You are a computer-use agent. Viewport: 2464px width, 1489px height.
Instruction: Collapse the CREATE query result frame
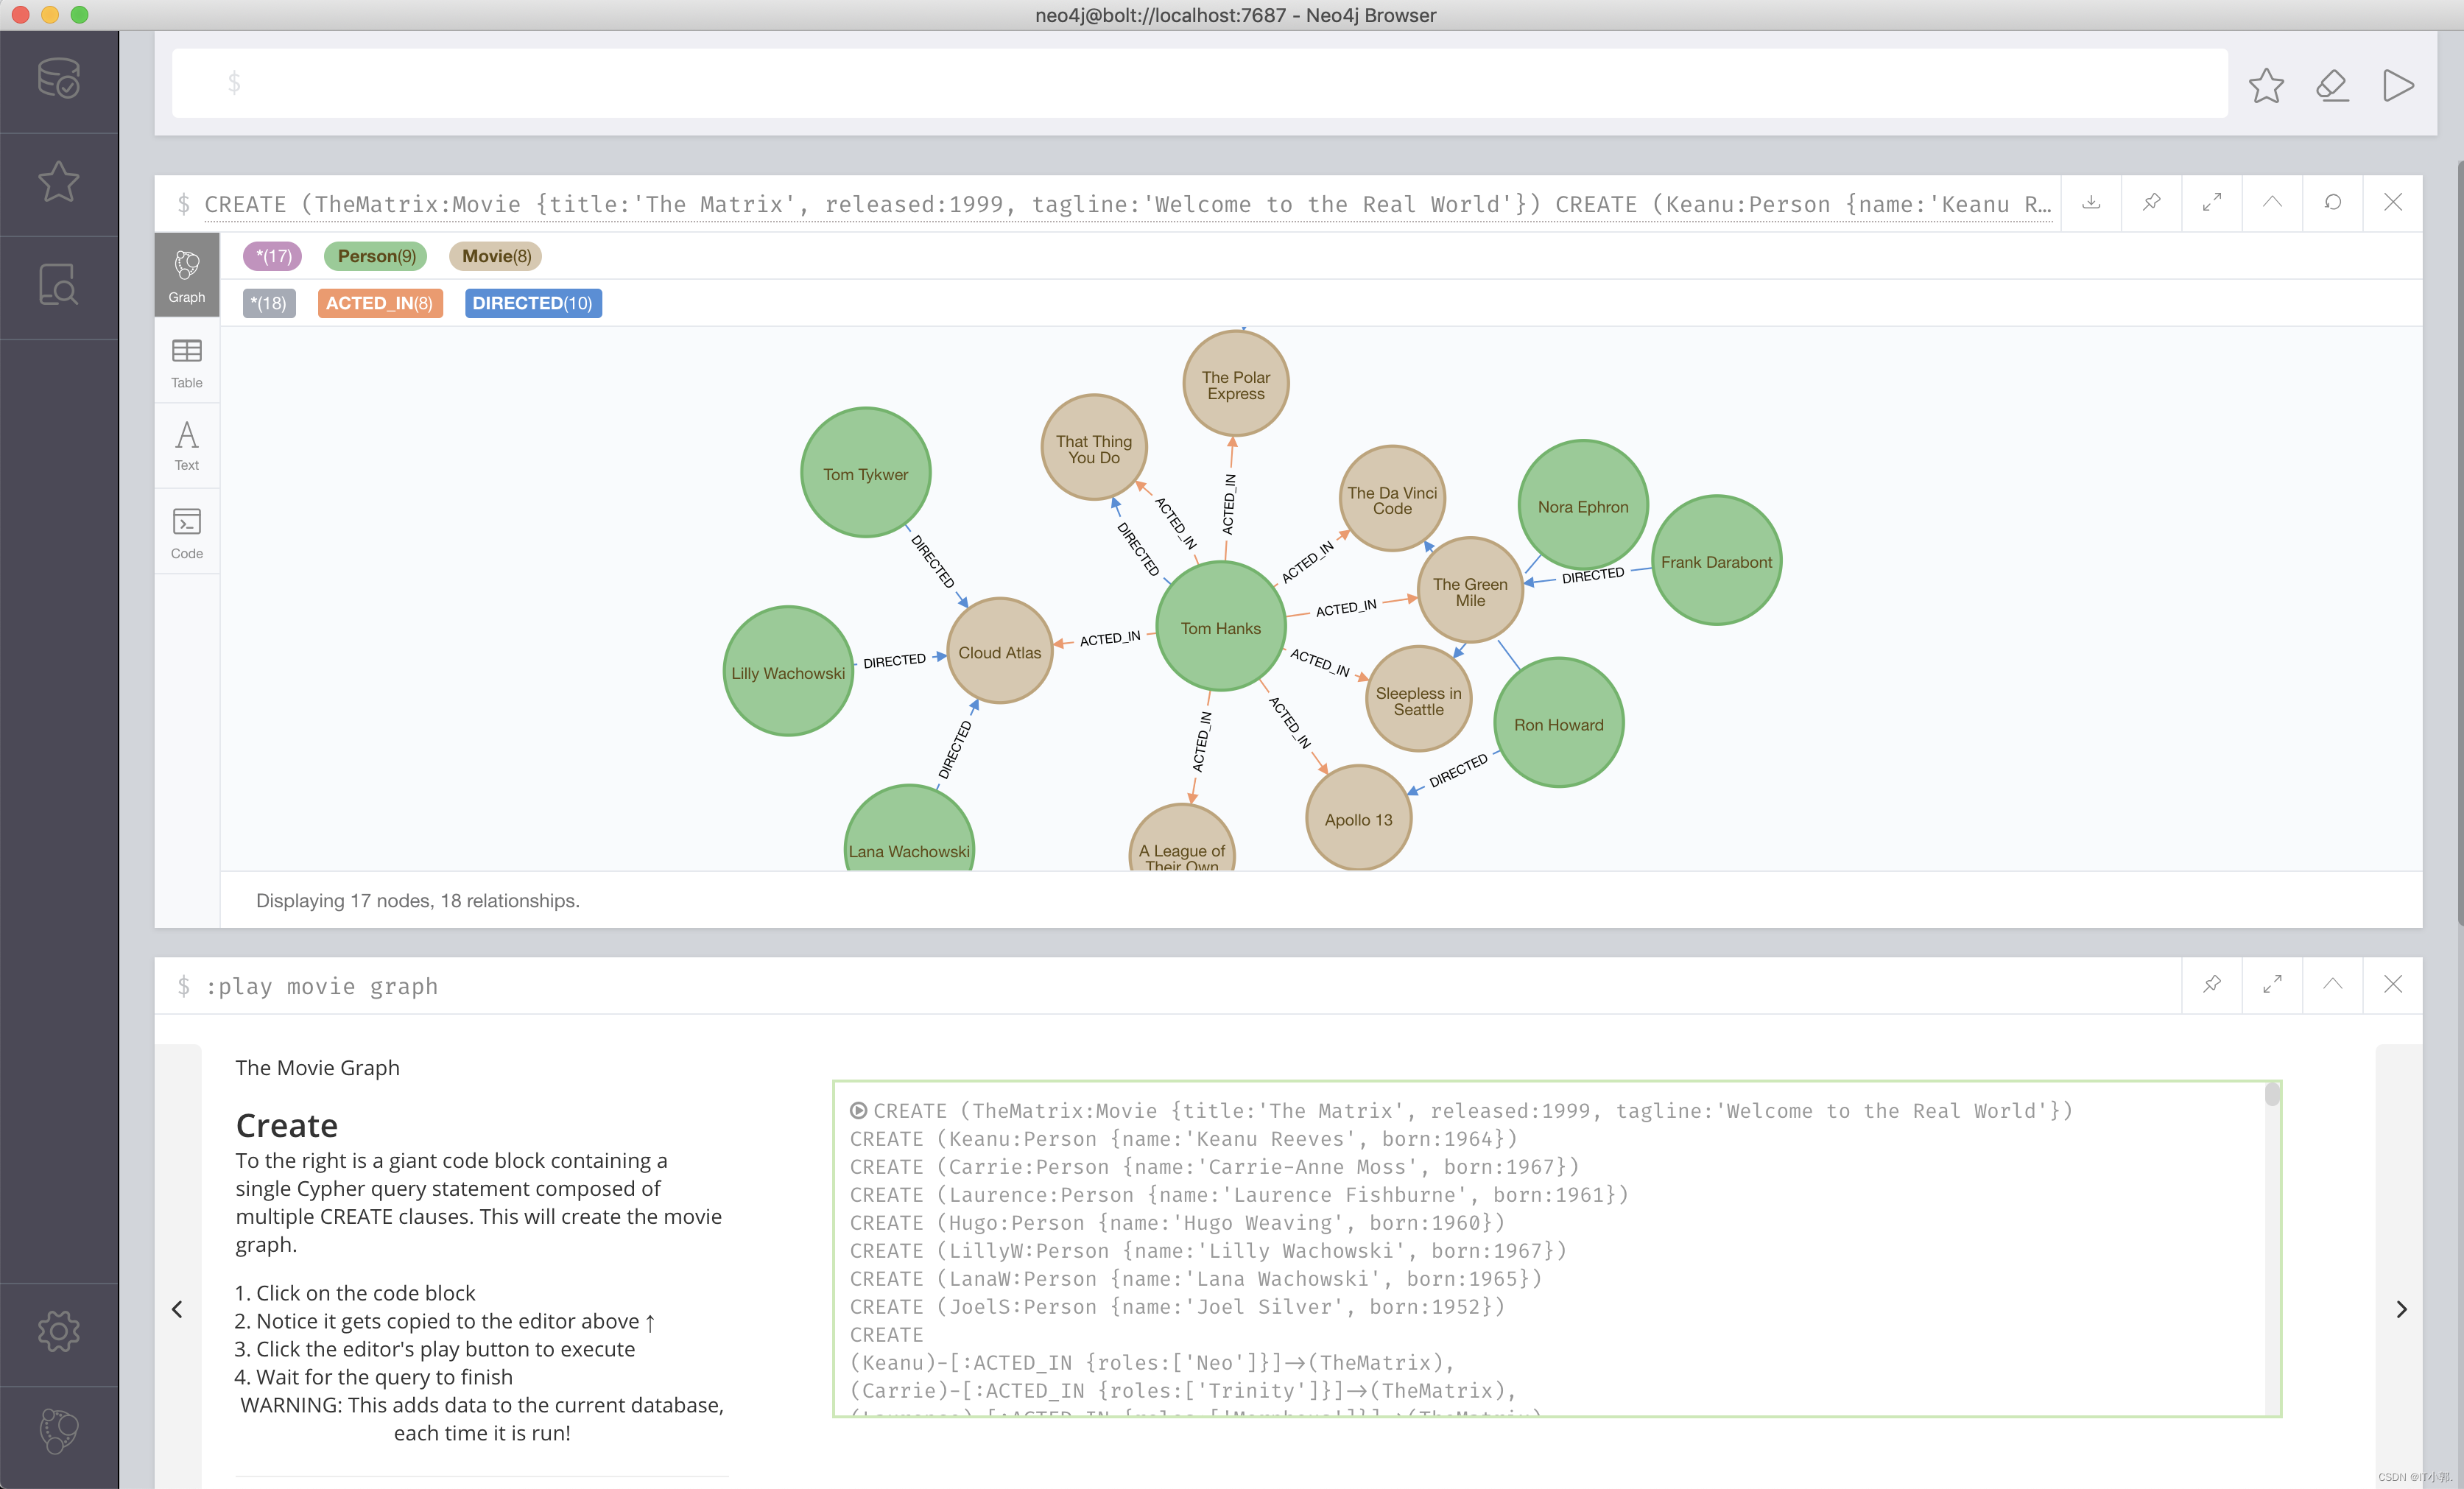(2272, 203)
